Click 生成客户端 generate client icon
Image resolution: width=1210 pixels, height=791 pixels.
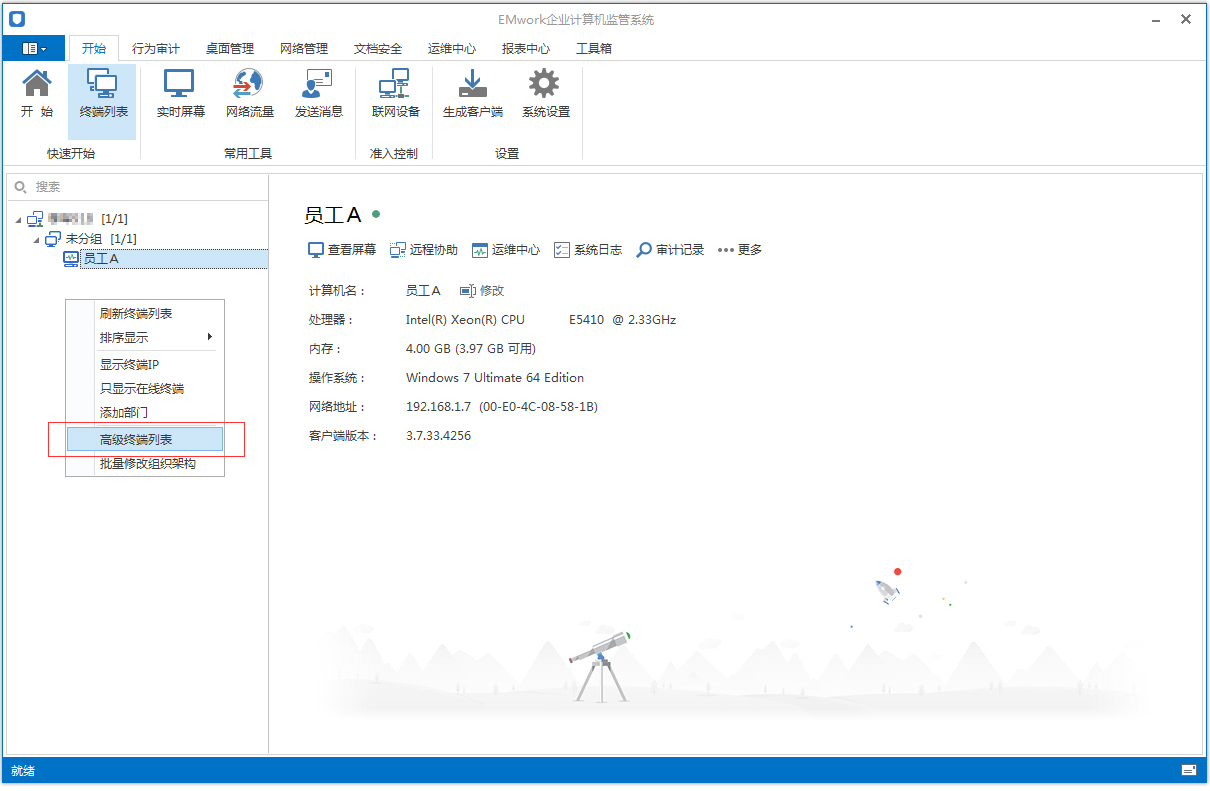pyautogui.click(x=472, y=95)
